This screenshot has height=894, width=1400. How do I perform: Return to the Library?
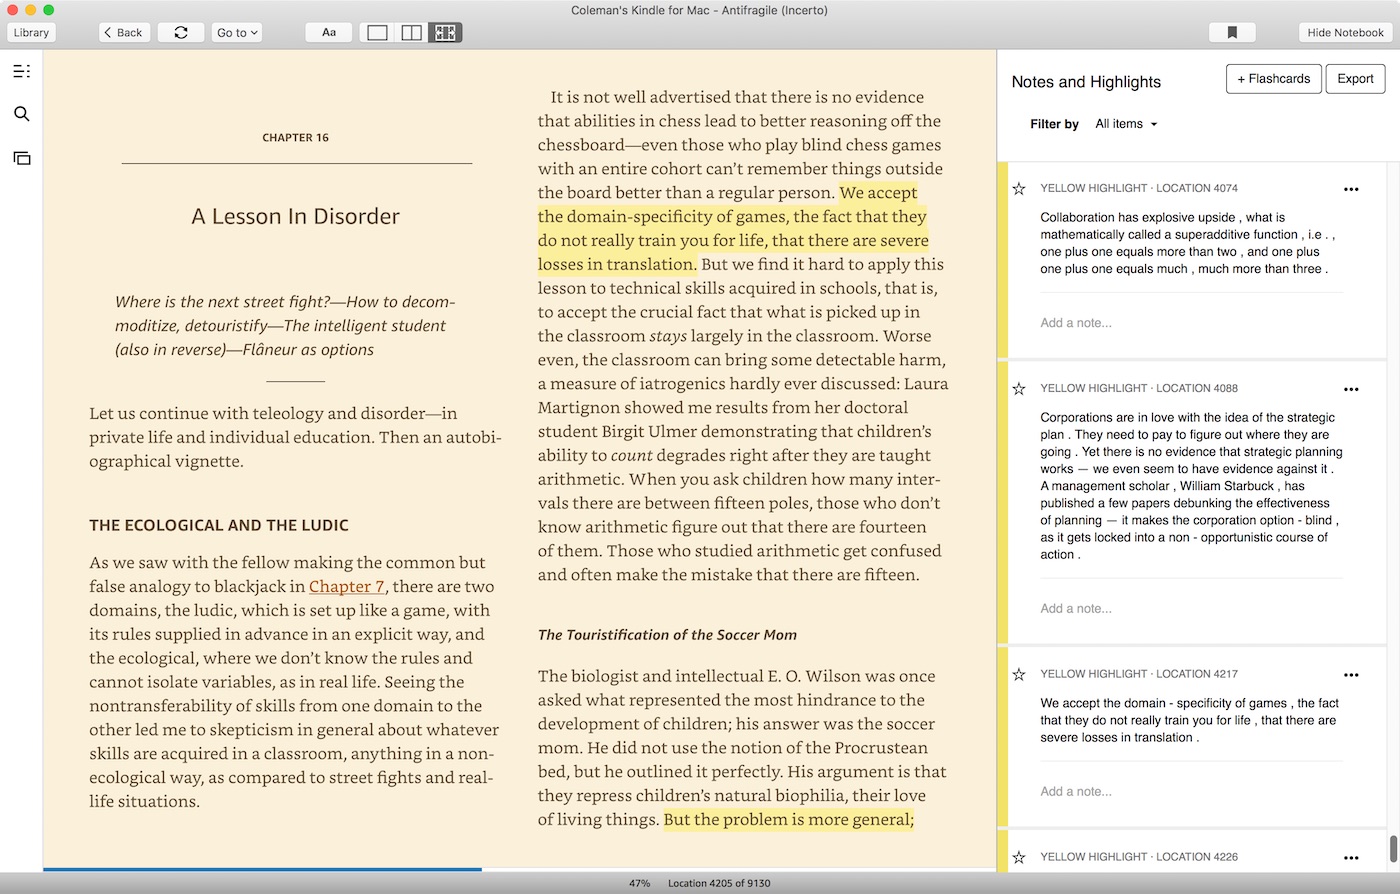[31, 32]
